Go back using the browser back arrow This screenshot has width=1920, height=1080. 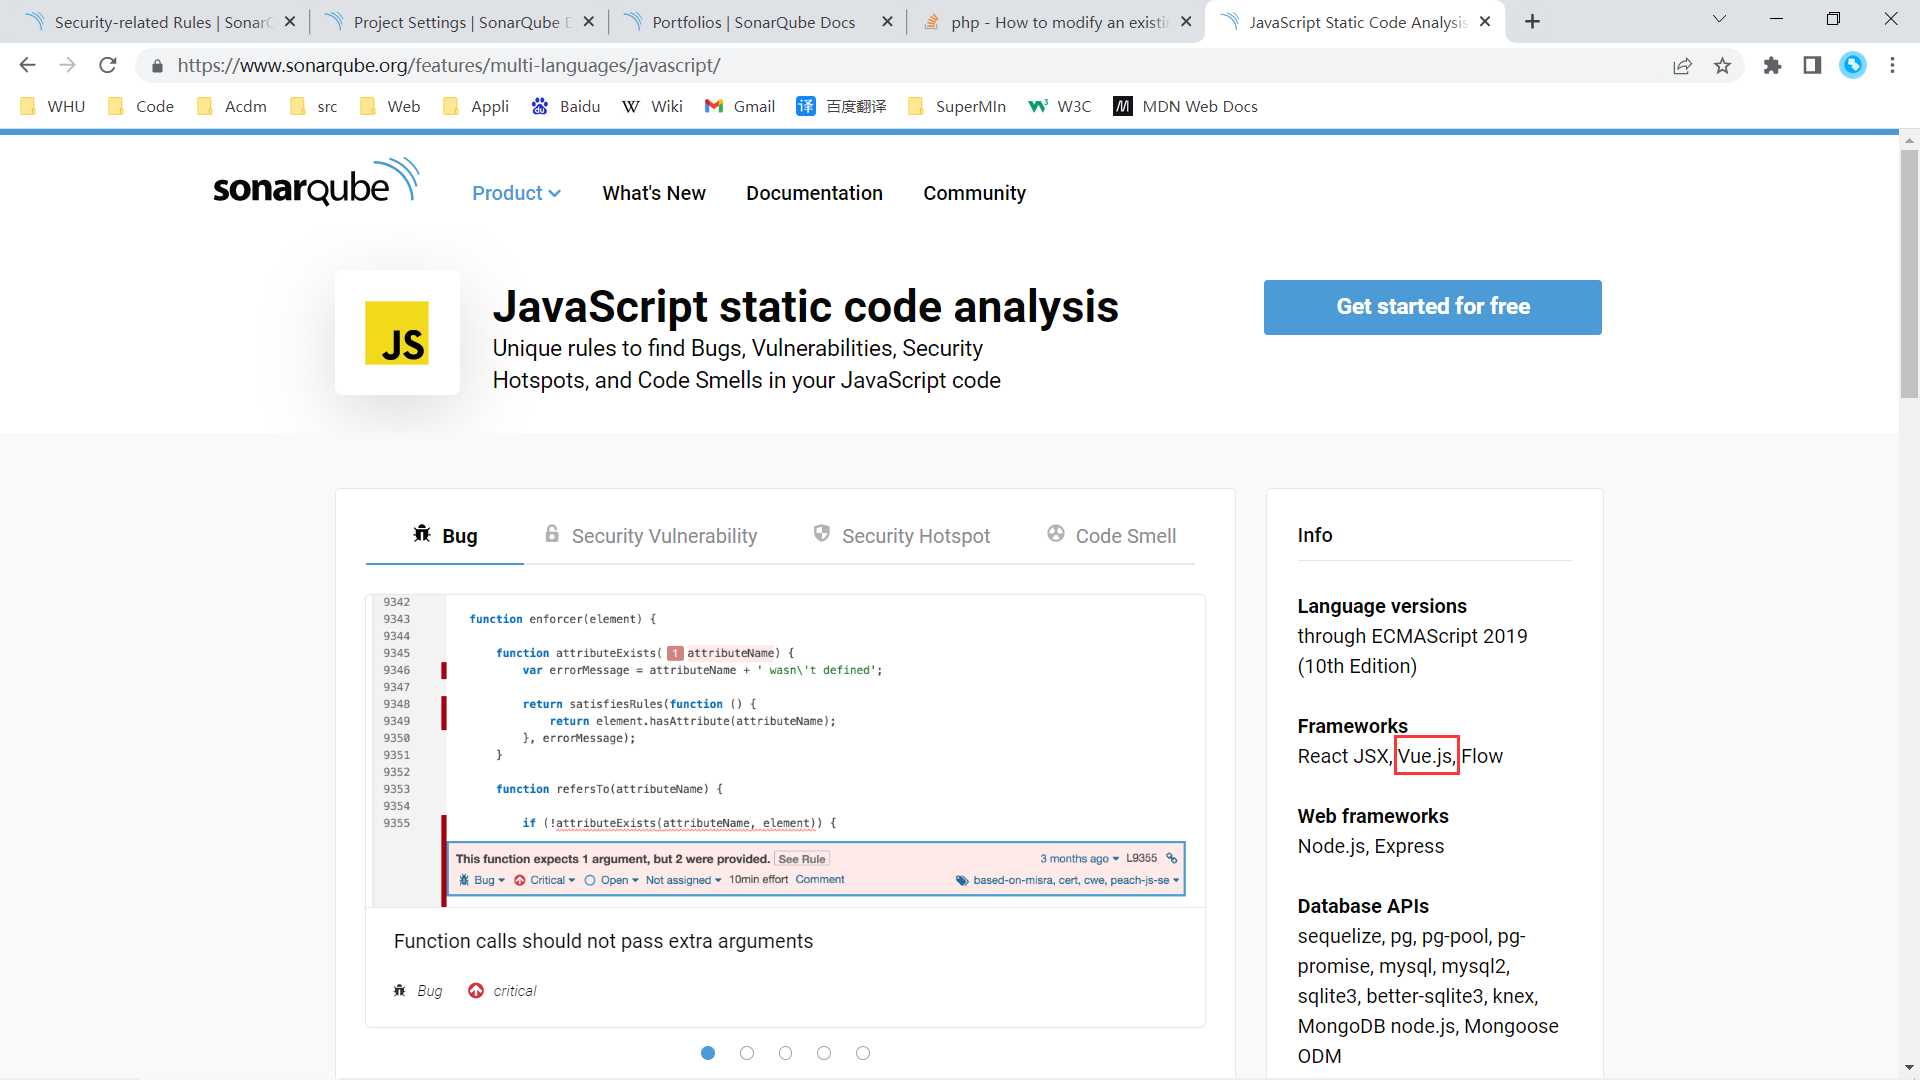(x=27, y=65)
